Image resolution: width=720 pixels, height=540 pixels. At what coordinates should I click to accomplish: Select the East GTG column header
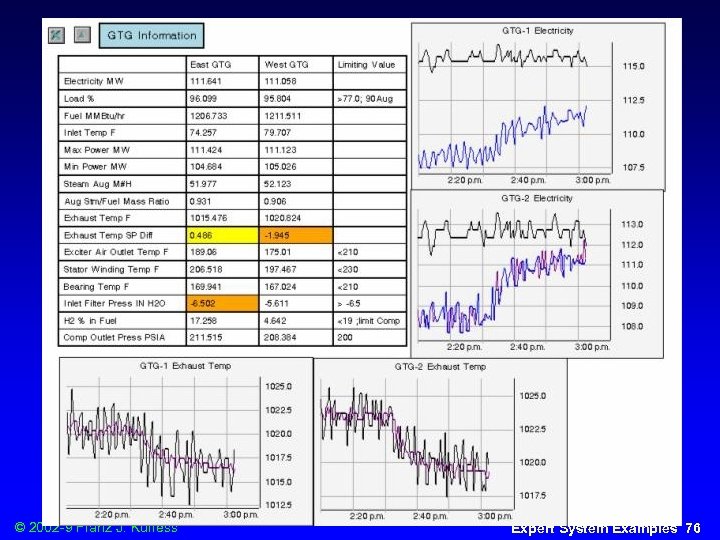[210, 65]
